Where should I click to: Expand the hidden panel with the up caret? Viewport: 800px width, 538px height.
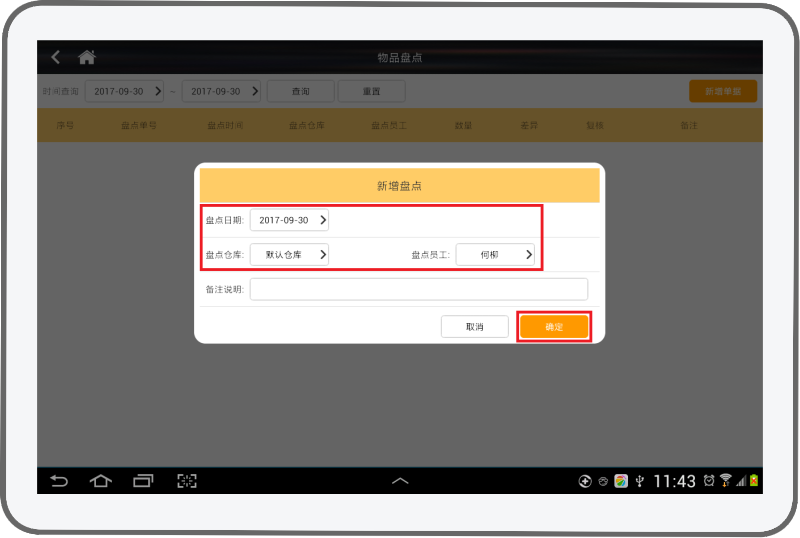coord(400,481)
